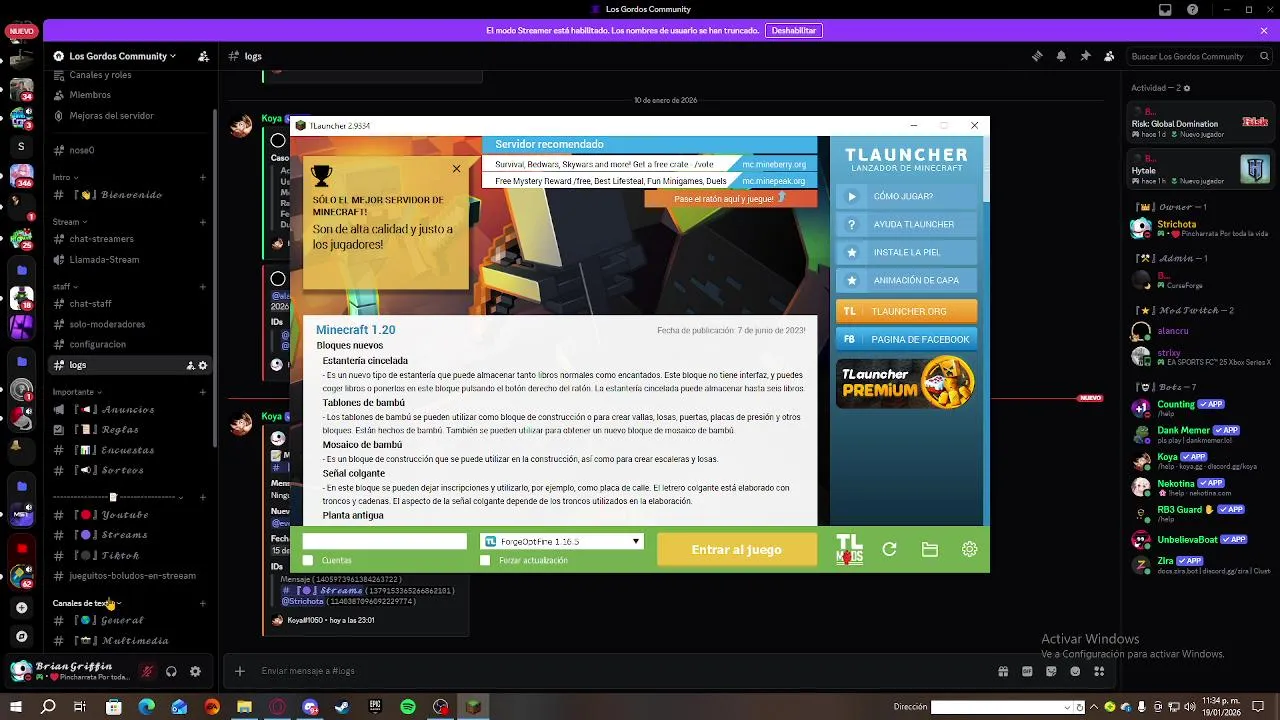Create invite for logs channel
This screenshot has width=1280, height=720.
coord(190,365)
